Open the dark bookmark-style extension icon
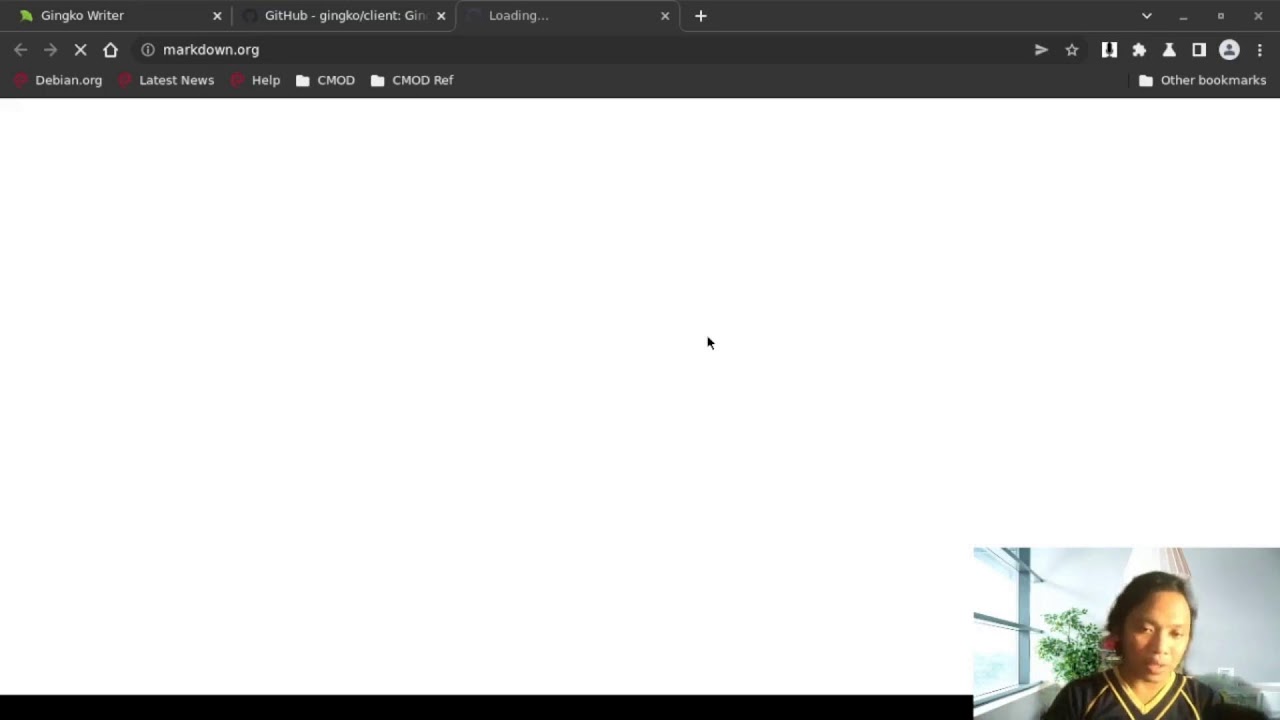 pos(1109,50)
